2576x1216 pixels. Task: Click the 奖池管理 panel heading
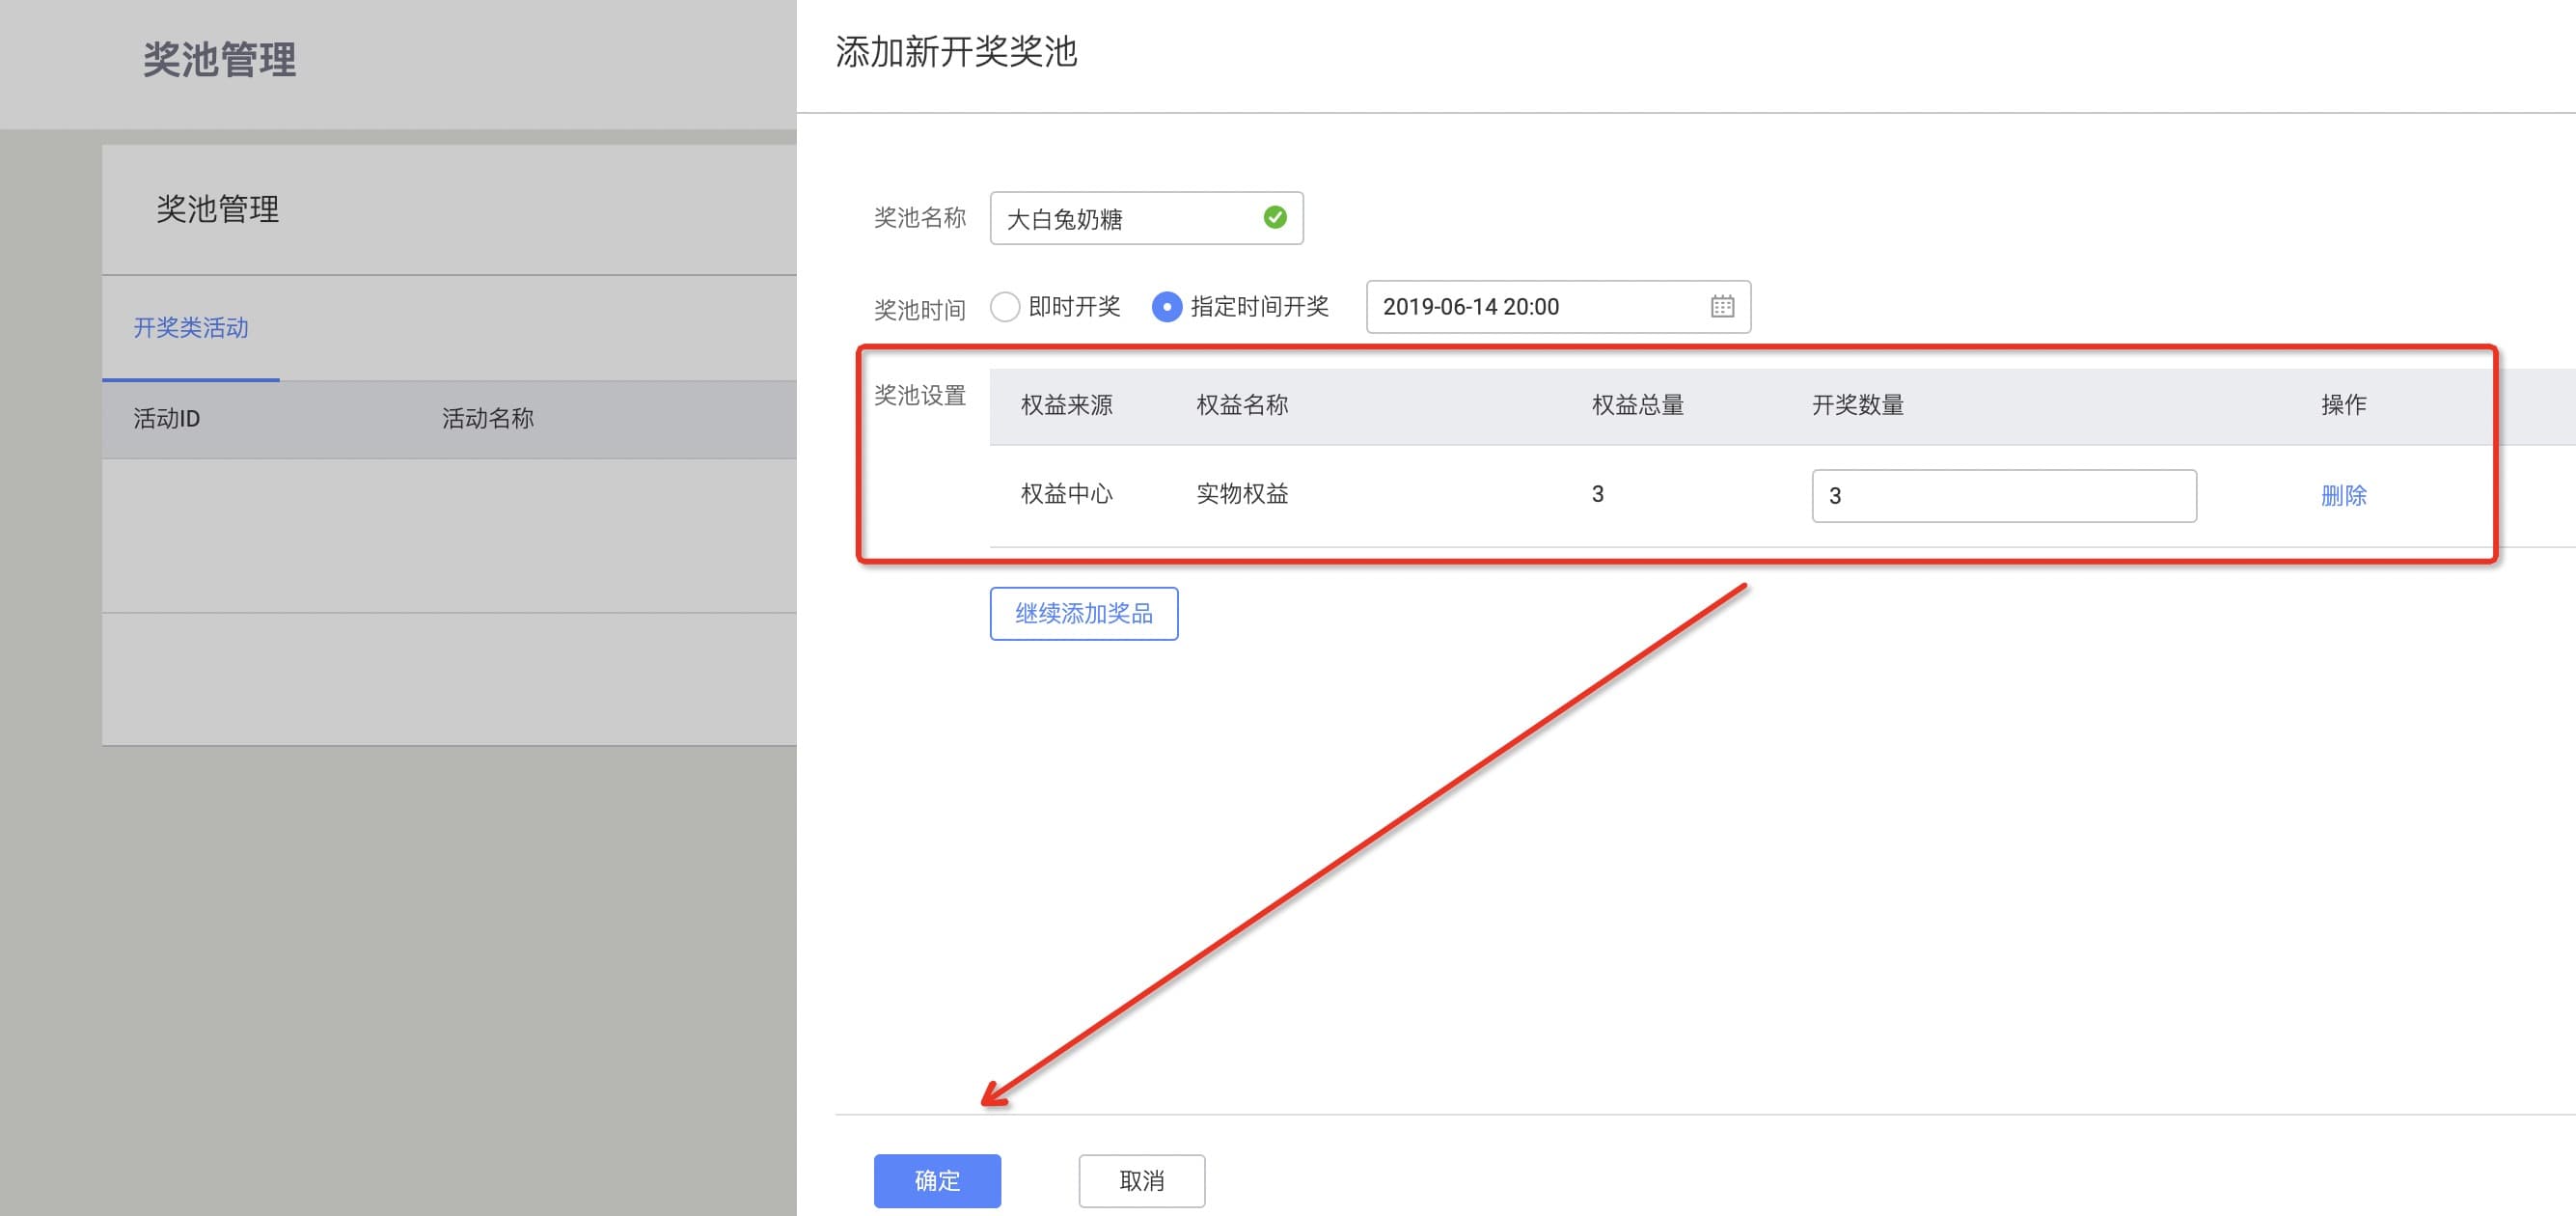coord(218,209)
